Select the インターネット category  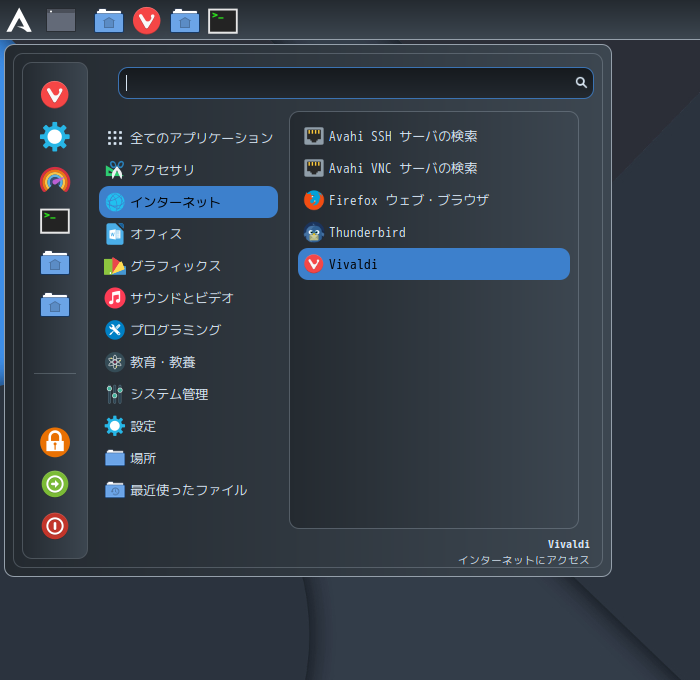(x=188, y=202)
